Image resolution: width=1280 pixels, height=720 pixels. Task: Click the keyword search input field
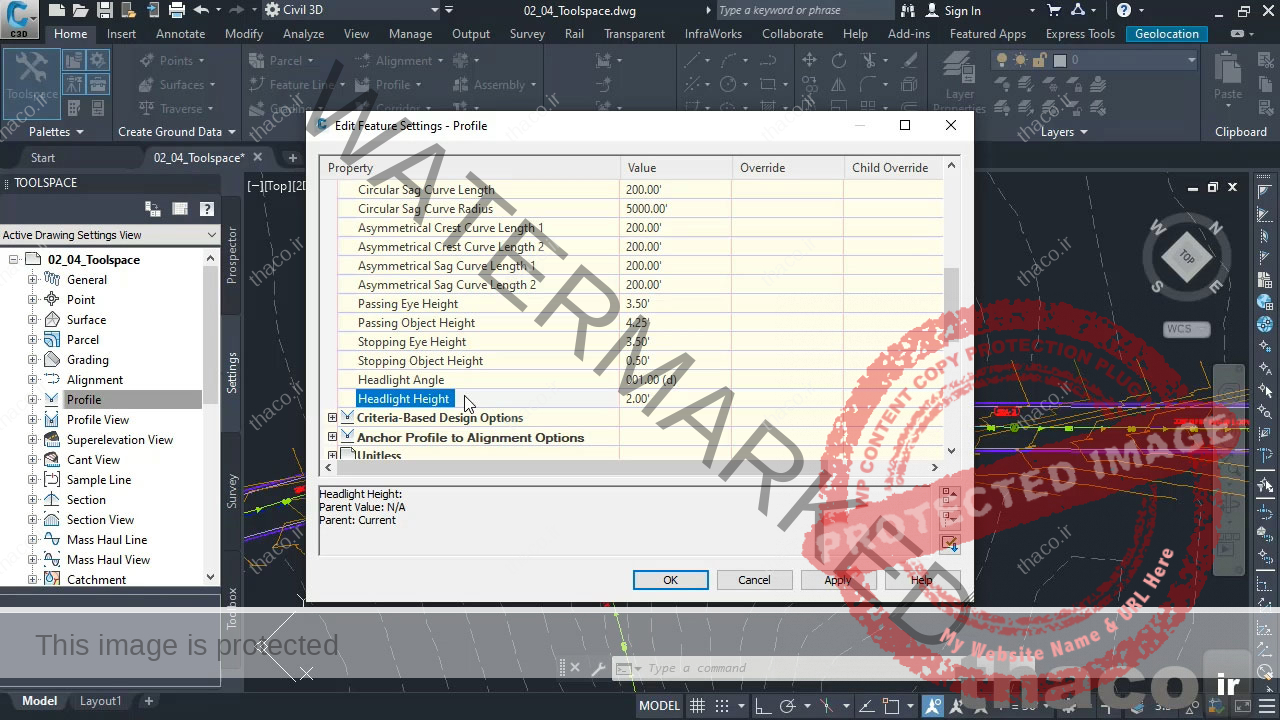tap(803, 10)
